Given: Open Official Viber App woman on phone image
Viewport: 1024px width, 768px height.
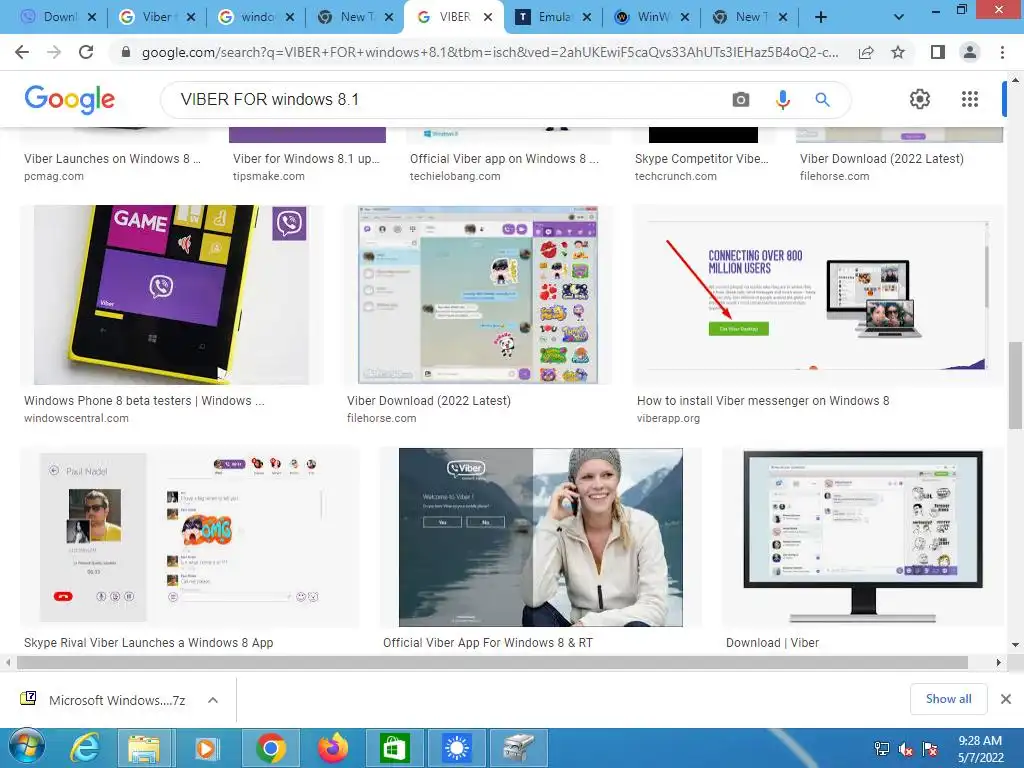Looking at the screenshot, I should click(x=541, y=537).
